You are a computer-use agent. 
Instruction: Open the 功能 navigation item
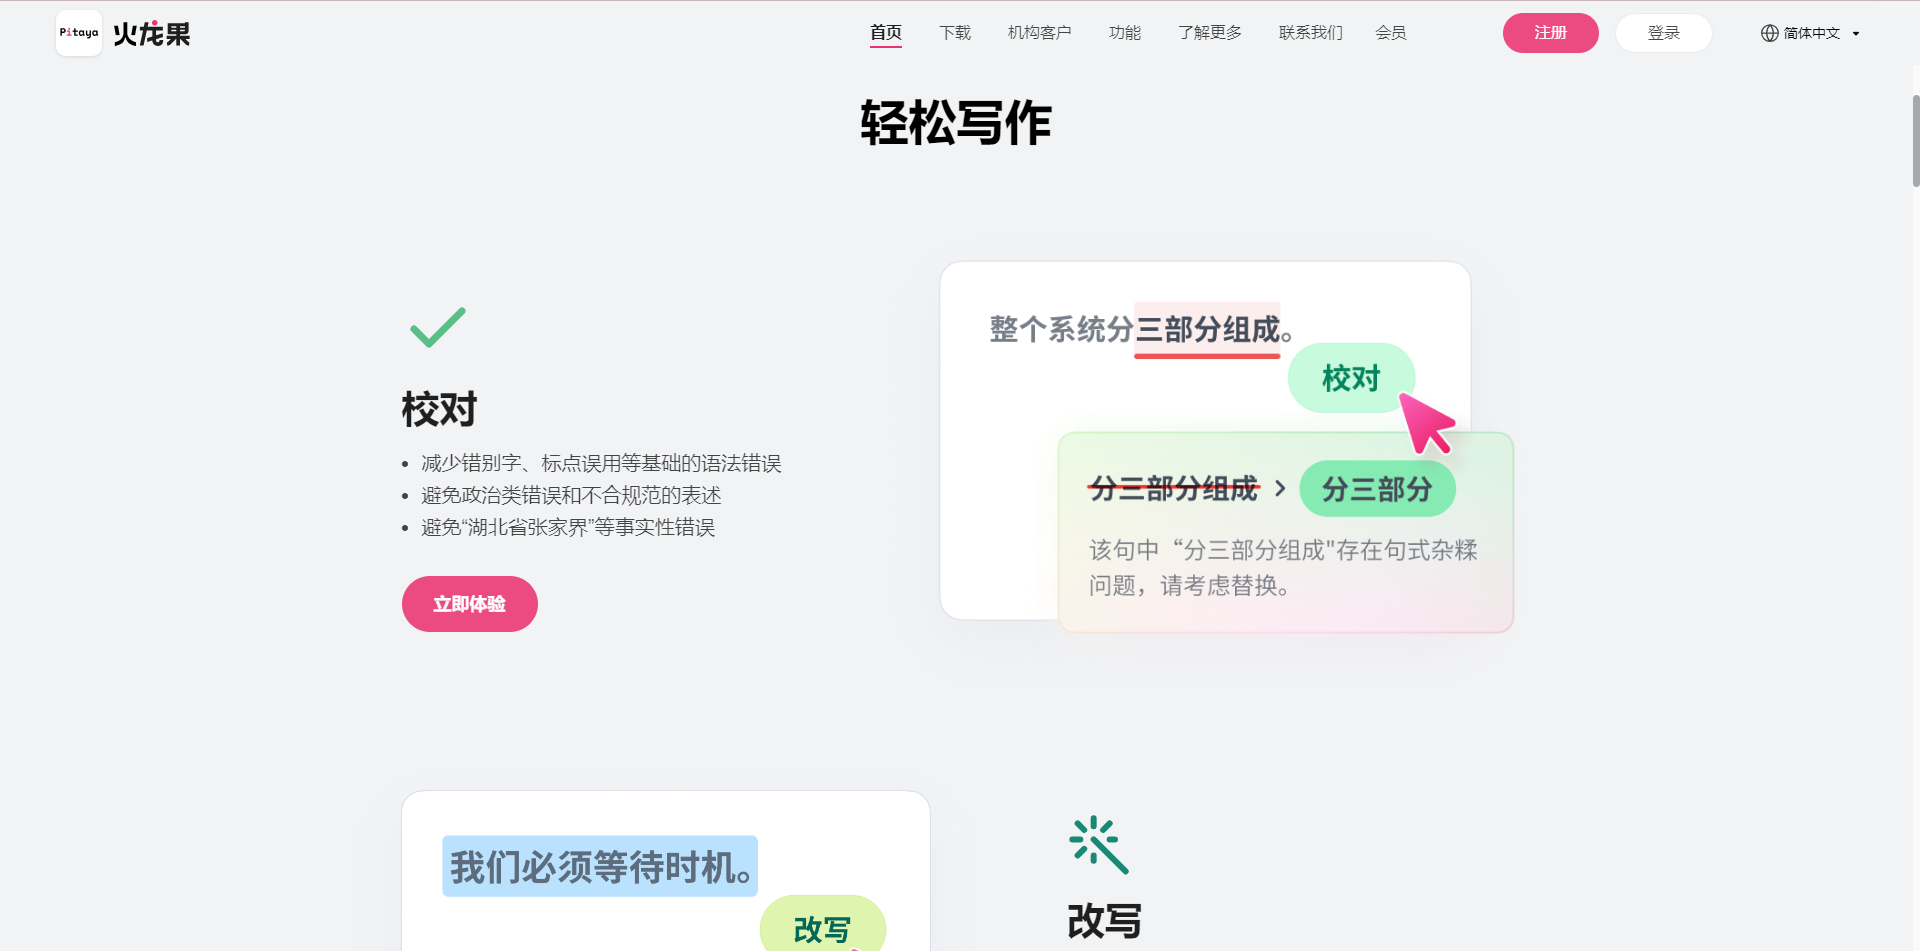1124,32
